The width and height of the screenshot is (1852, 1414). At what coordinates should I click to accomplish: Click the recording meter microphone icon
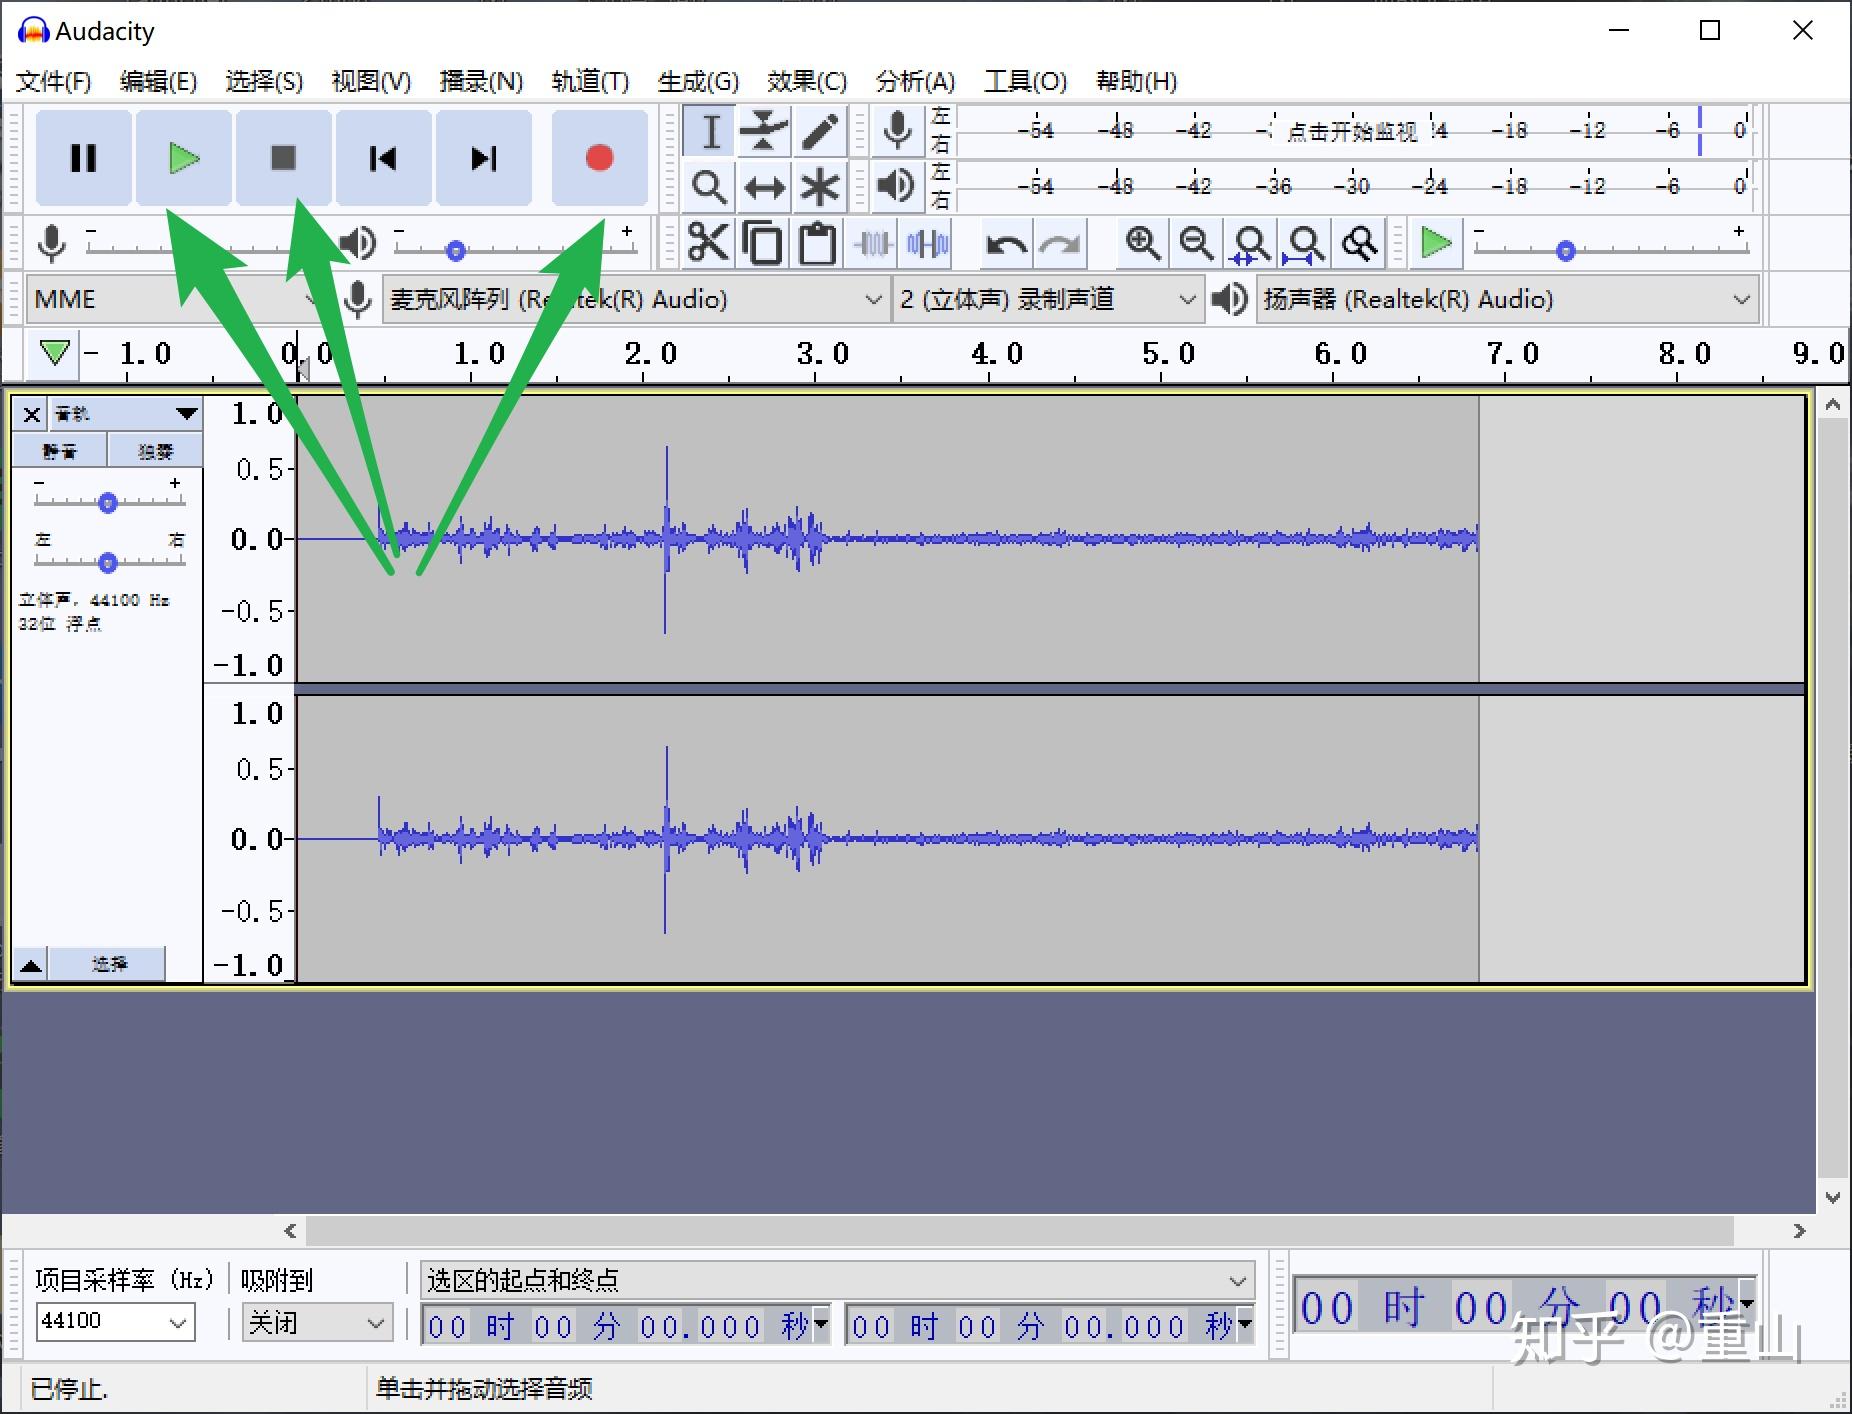[x=897, y=131]
